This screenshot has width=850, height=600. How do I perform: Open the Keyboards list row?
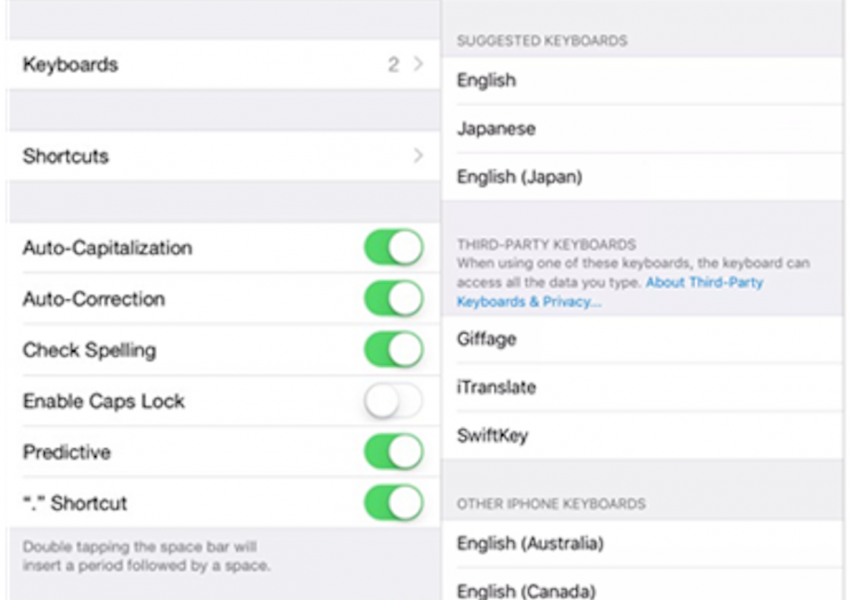[200, 65]
